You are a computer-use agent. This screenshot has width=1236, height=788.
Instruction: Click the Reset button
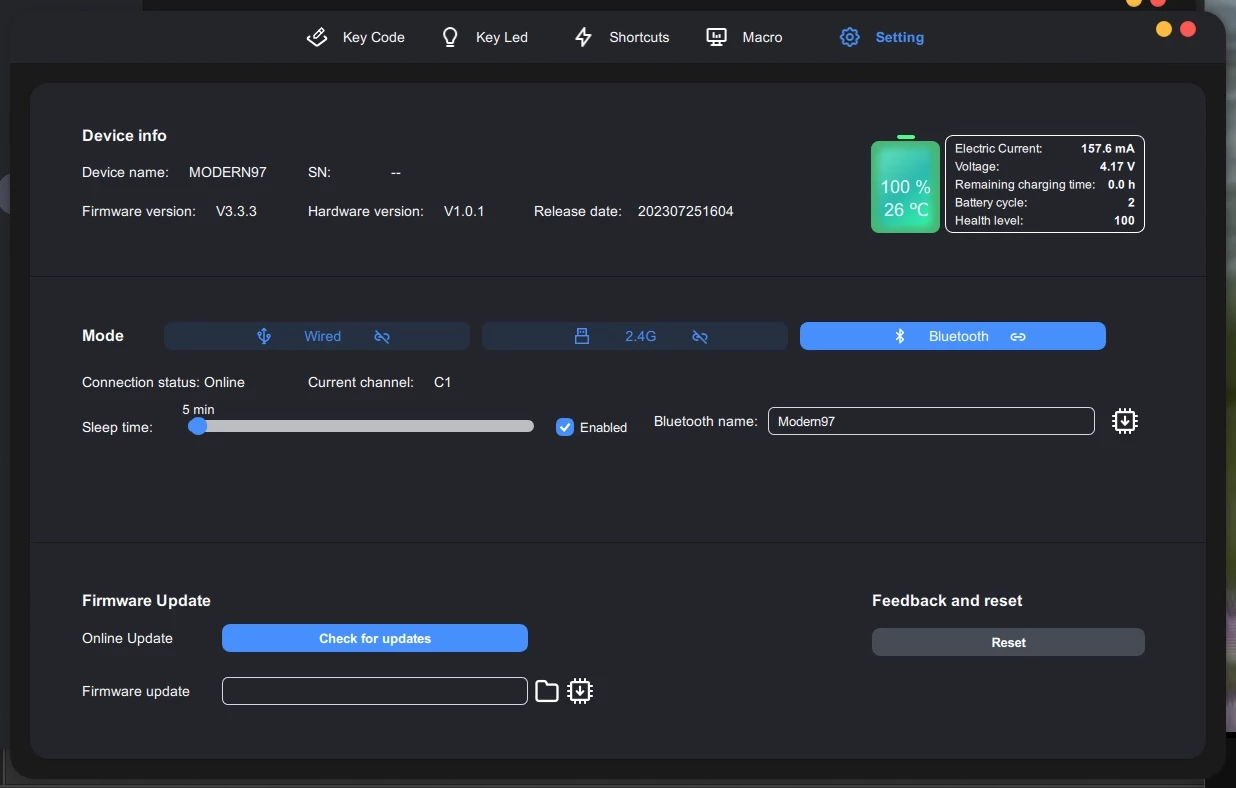pos(1008,642)
